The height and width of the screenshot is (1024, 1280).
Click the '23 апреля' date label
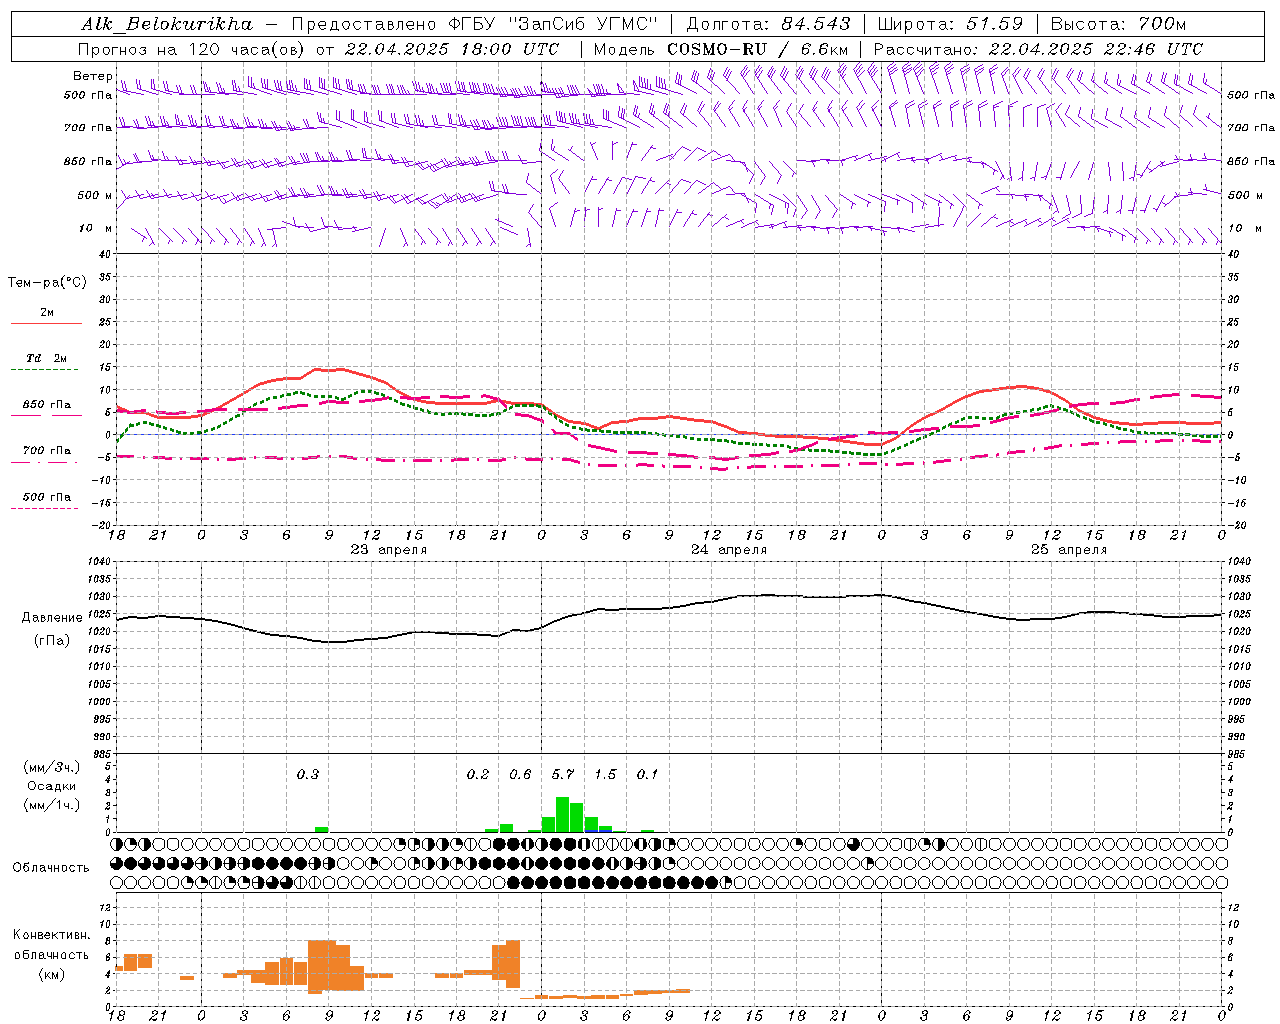tap(388, 550)
